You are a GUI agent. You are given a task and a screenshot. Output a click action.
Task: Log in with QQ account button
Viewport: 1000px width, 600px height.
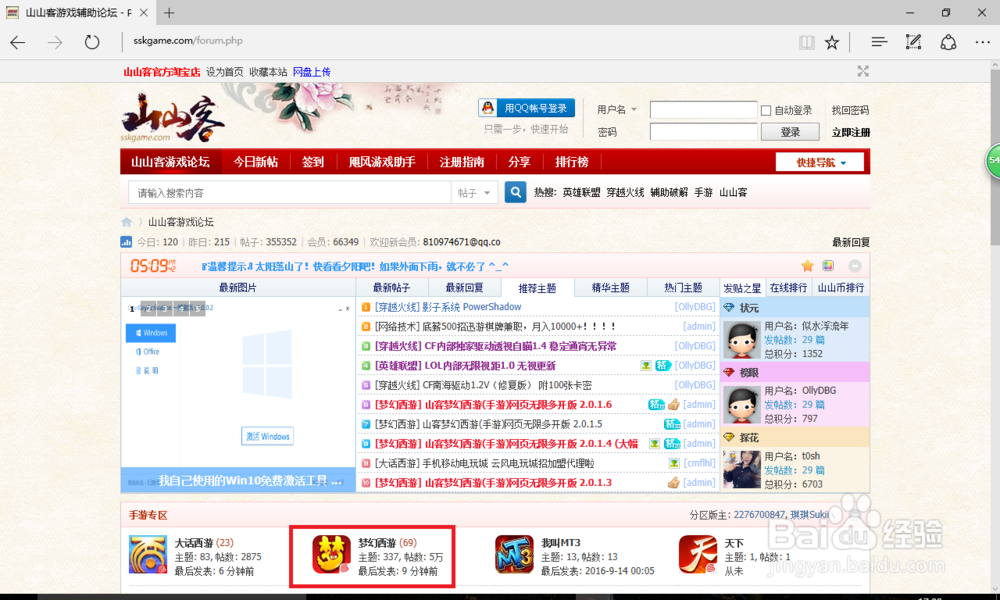pos(527,108)
